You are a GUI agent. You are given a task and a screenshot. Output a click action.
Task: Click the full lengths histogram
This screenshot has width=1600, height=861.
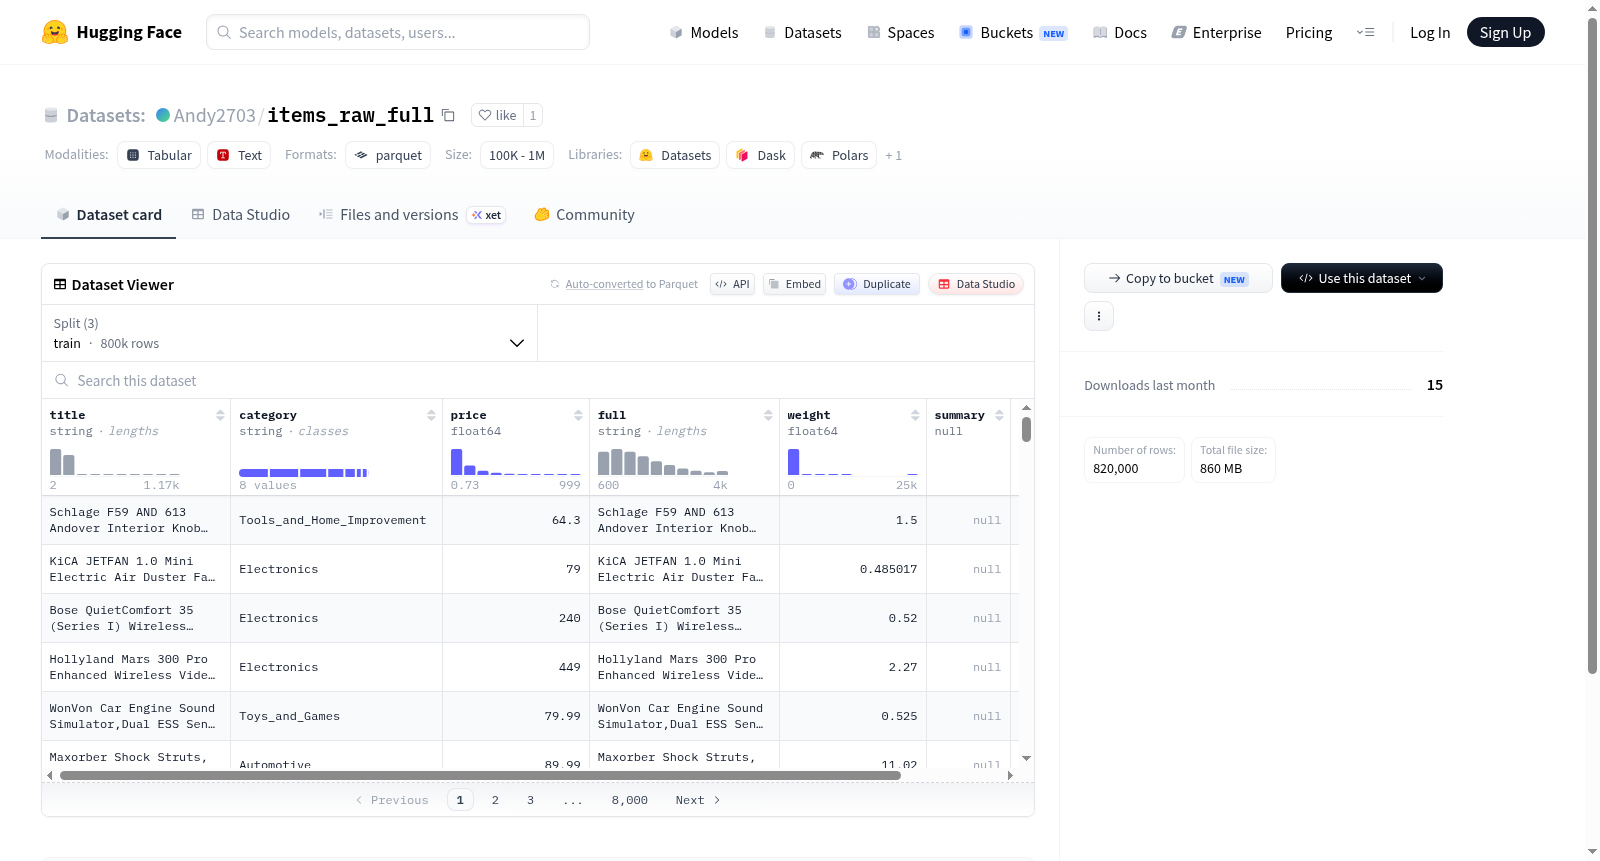click(x=663, y=461)
